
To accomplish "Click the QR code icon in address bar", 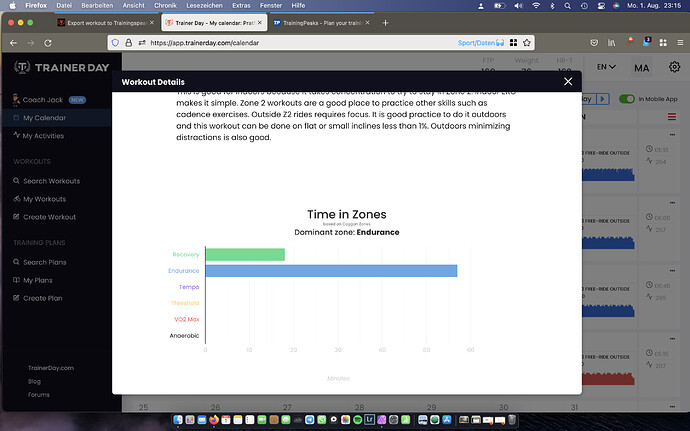I will 513,43.
